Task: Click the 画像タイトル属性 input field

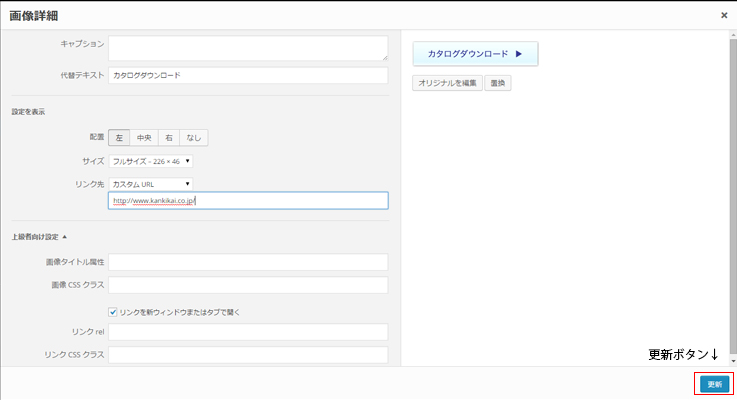Action: point(248,262)
